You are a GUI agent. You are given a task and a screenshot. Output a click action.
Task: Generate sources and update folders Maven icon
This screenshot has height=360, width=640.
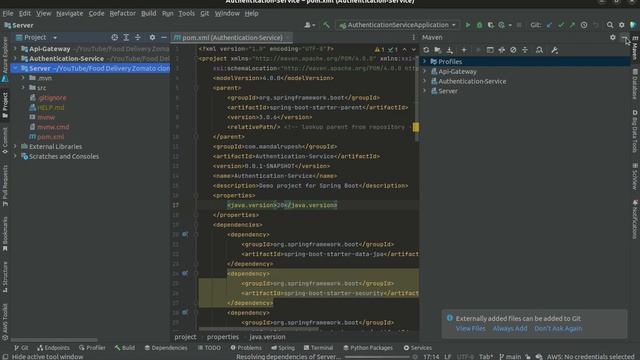point(438,50)
